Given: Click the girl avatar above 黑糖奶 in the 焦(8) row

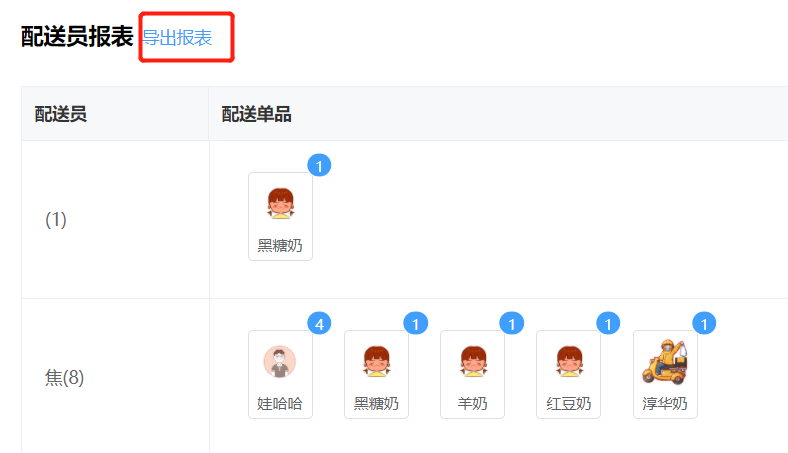Looking at the screenshot, I should pyautogui.click(x=377, y=361).
